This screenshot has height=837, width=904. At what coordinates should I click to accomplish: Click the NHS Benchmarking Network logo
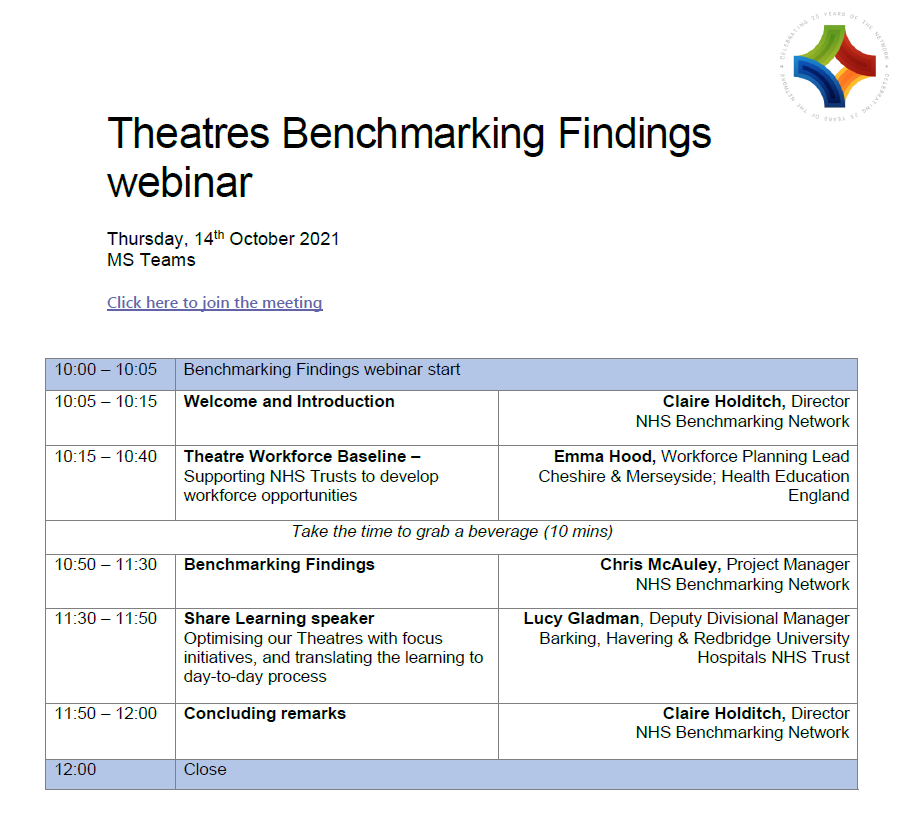(x=835, y=66)
